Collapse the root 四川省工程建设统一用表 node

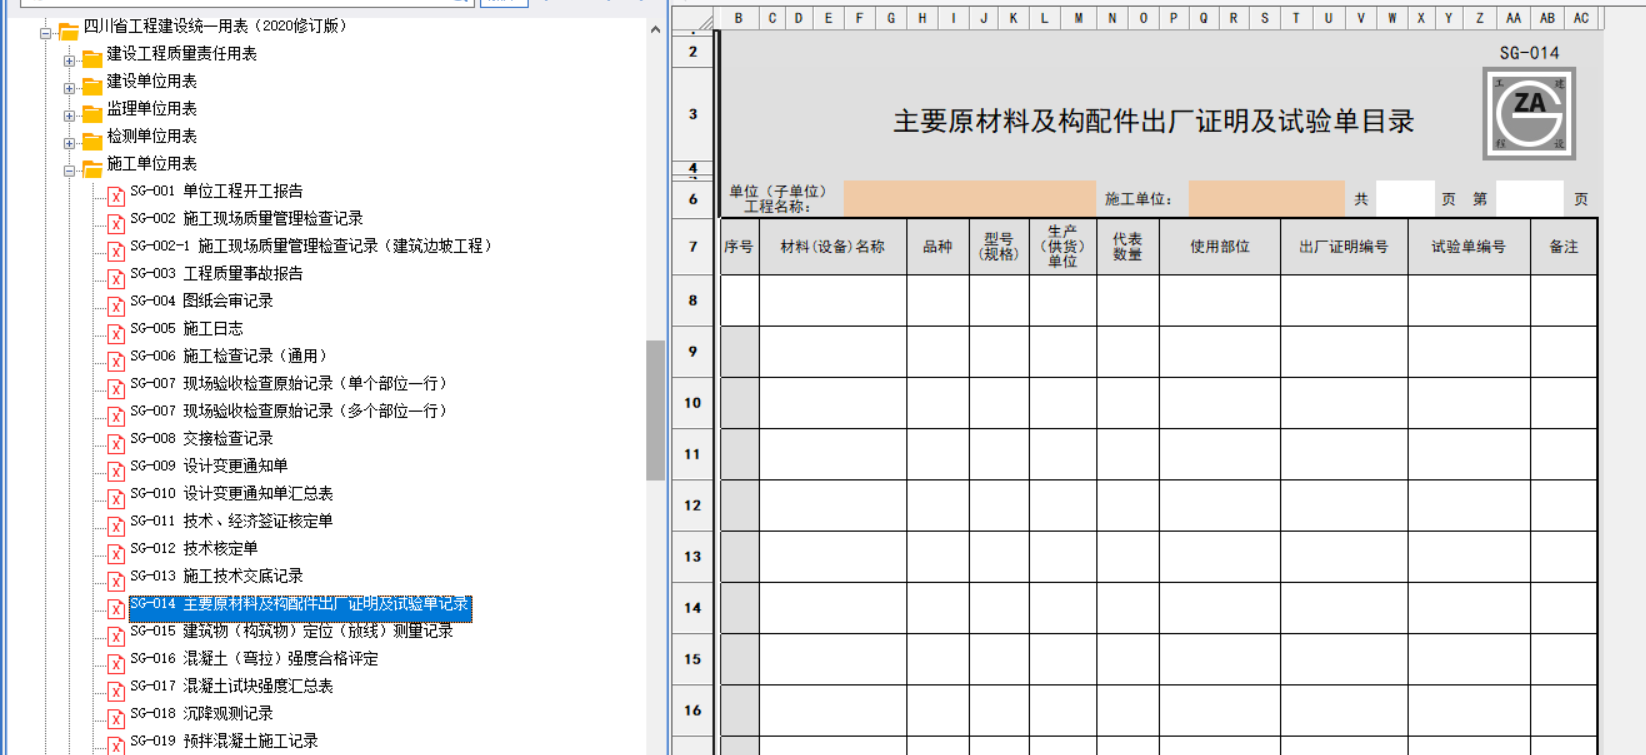(x=45, y=34)
